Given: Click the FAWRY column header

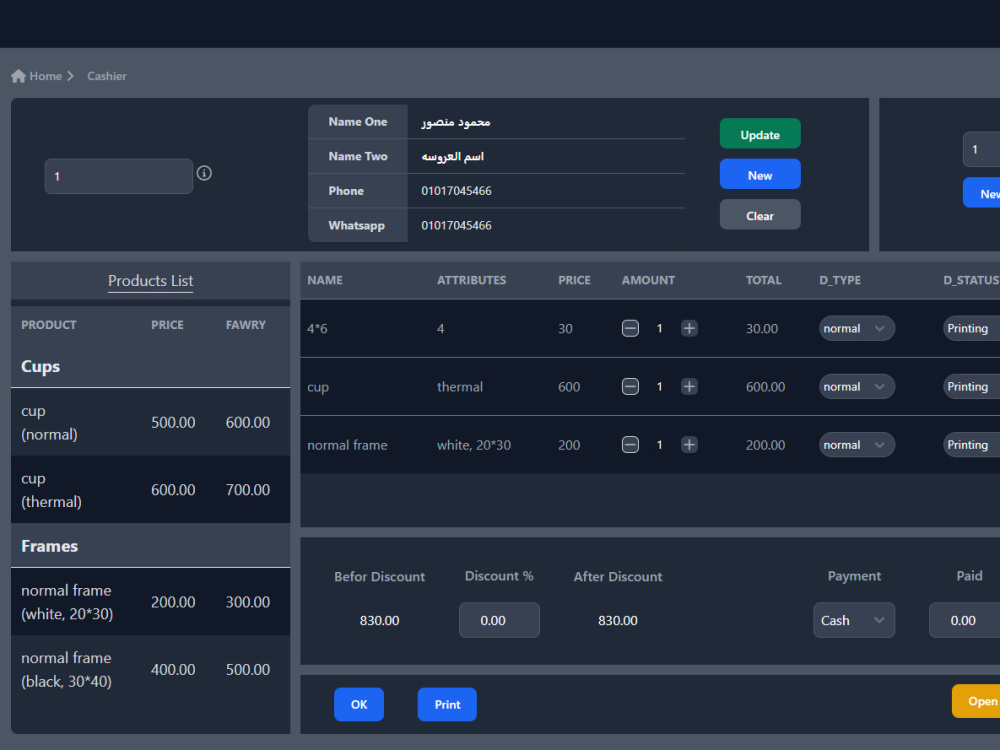Looking at the screenshot, I should [x=246, y=325].
